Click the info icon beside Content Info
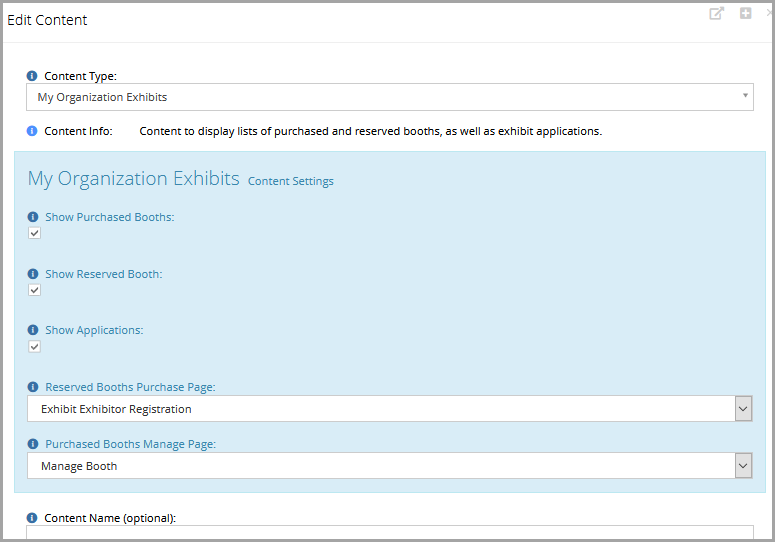 tap(32, 131)
